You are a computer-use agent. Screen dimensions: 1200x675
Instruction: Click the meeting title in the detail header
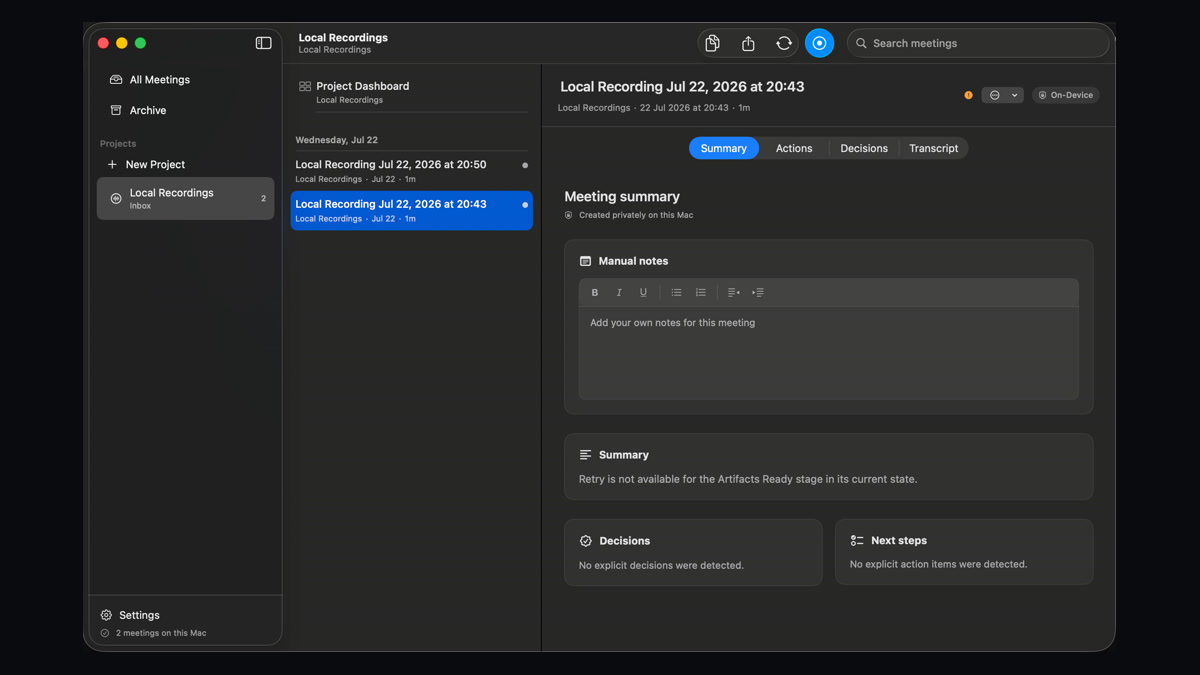(682, 87)
